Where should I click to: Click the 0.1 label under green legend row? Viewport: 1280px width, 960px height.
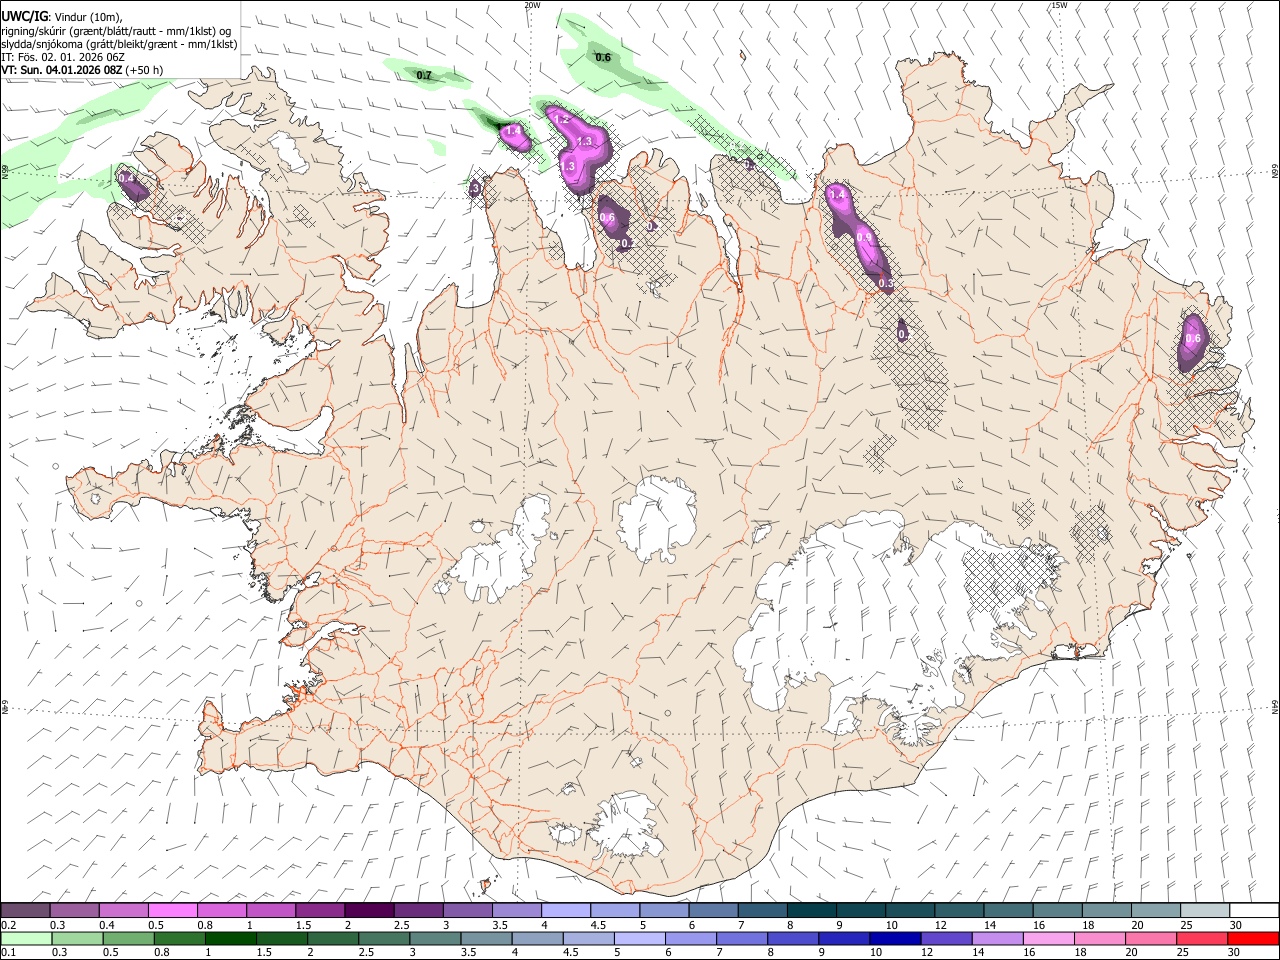(7, 953)
